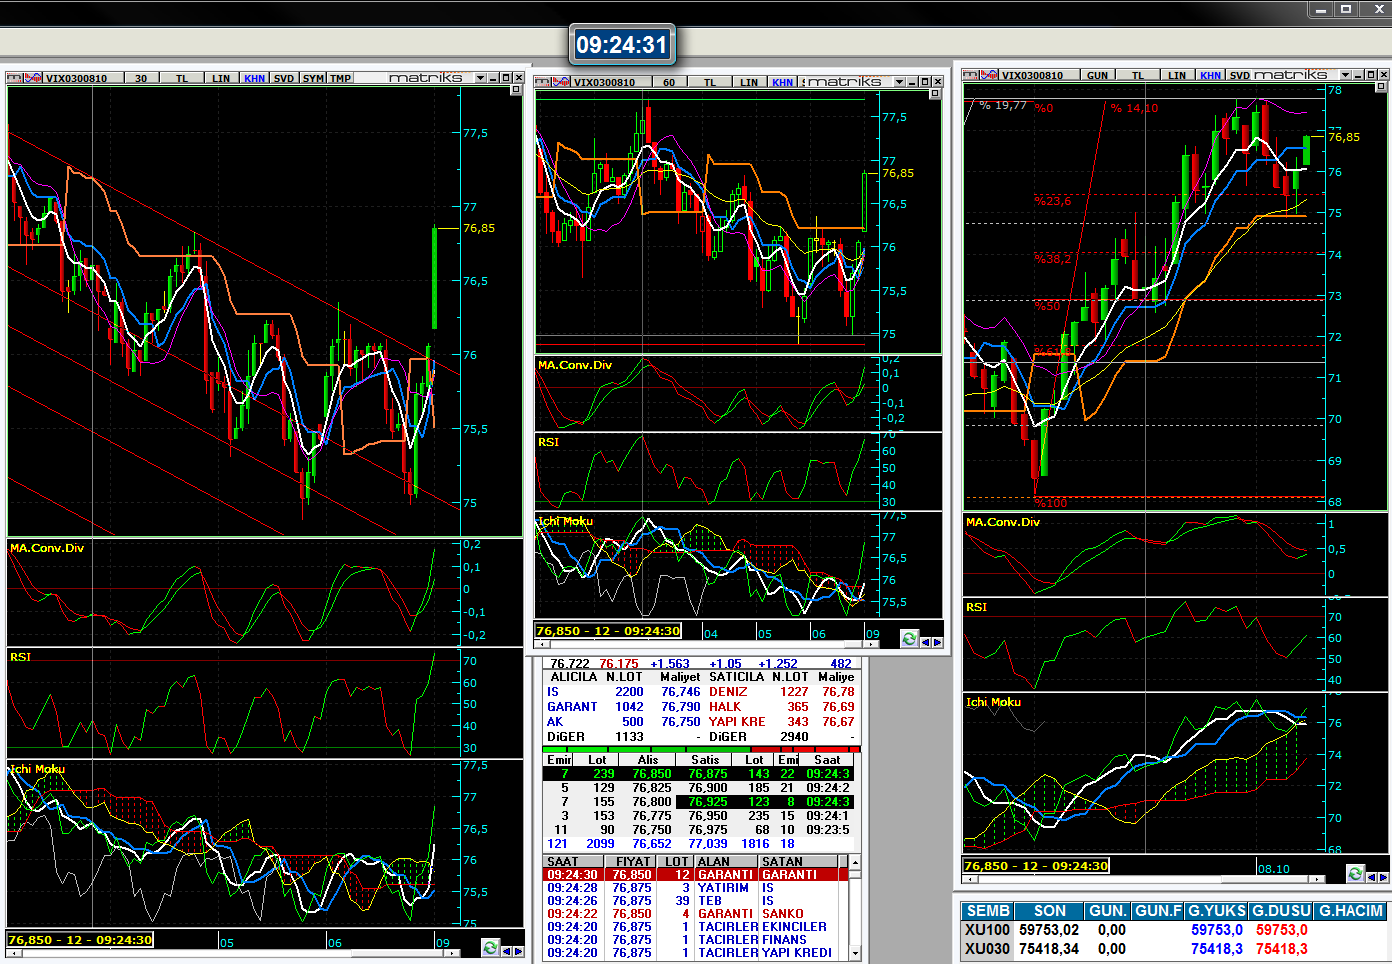This screenshot has width=1392, height=964.
Task: Click the refresh icon below the daily chart
Action: (1355, 874)
